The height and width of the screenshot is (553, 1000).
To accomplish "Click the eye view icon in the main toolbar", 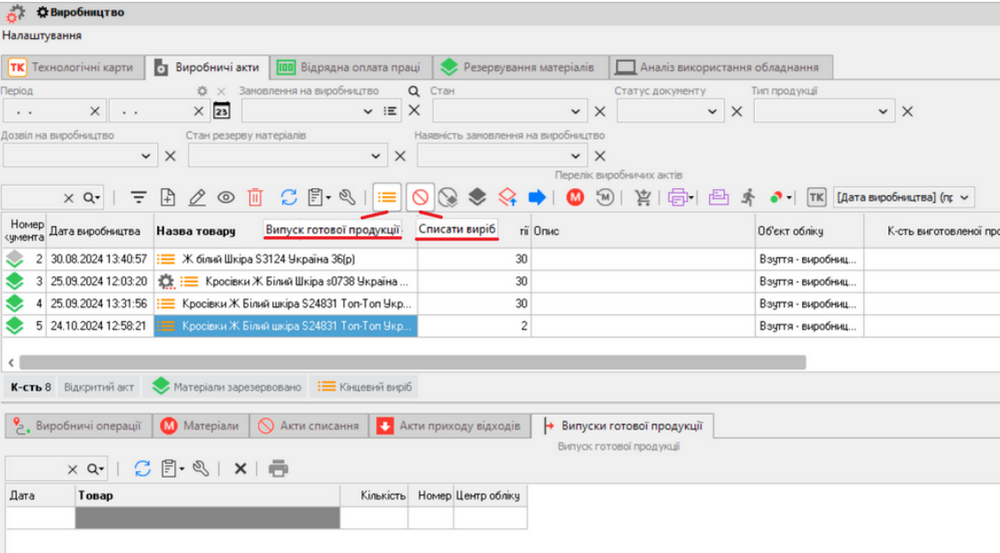I will coord(226,198).
